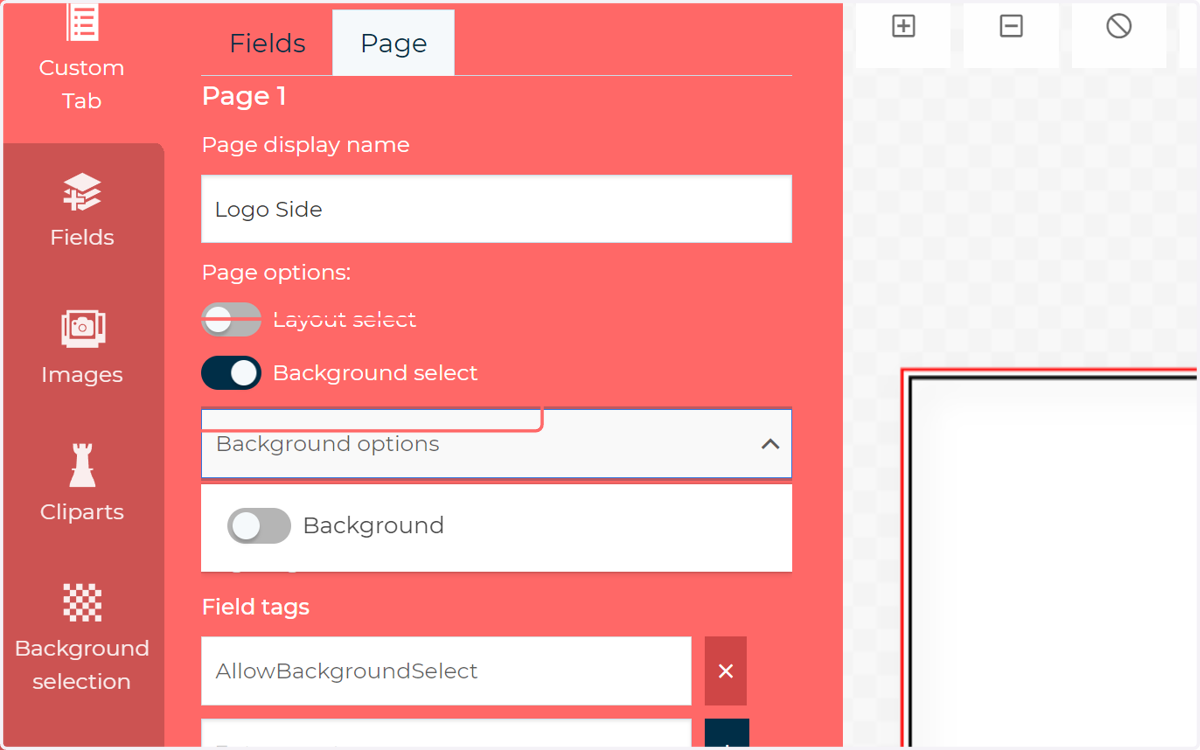The height and width of the screenshot is (750, 1200).
Task: Enable the Background toggle in options
Action: click(x=259, y=525)
